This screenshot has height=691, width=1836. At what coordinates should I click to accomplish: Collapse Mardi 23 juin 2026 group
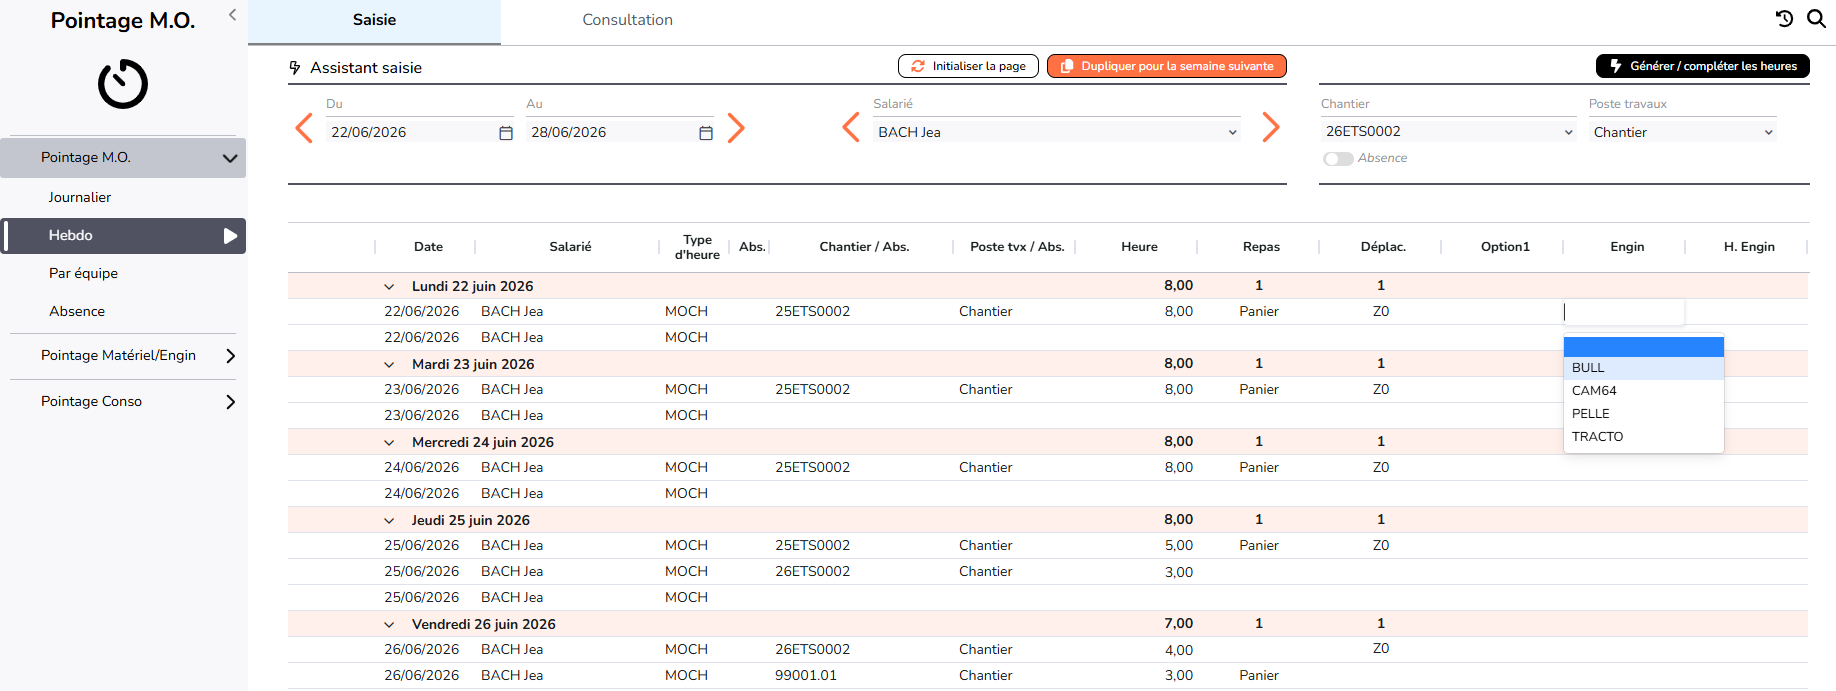click(389, 365)
